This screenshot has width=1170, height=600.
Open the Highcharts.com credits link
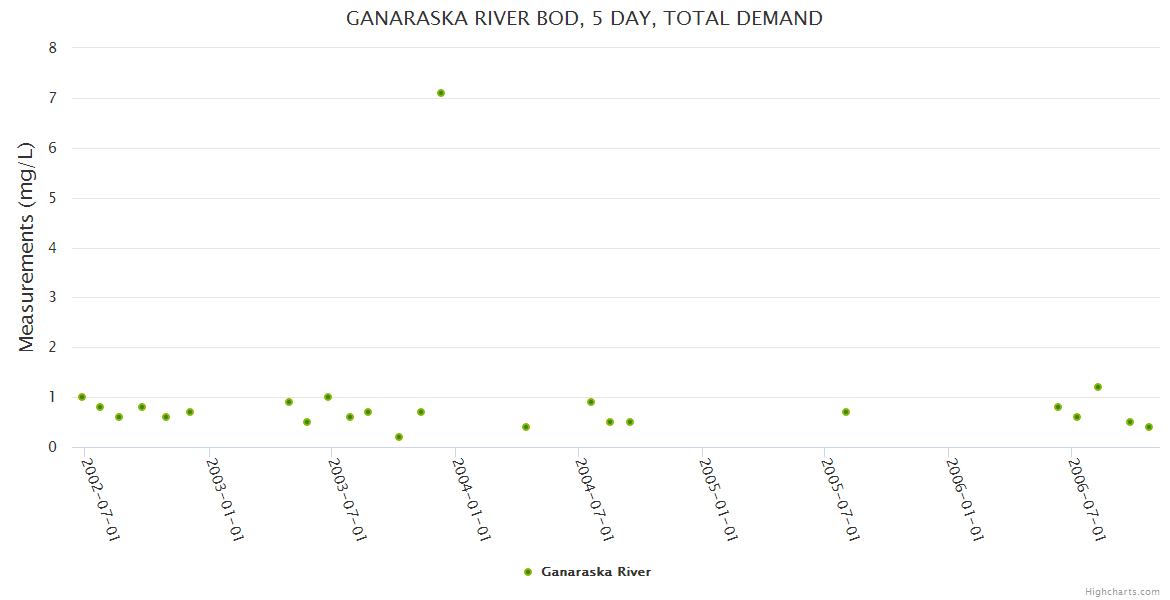(1122, 591)
